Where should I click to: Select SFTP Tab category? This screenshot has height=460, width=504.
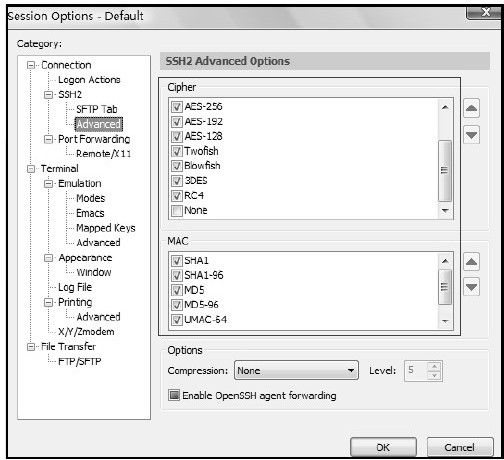97,109
